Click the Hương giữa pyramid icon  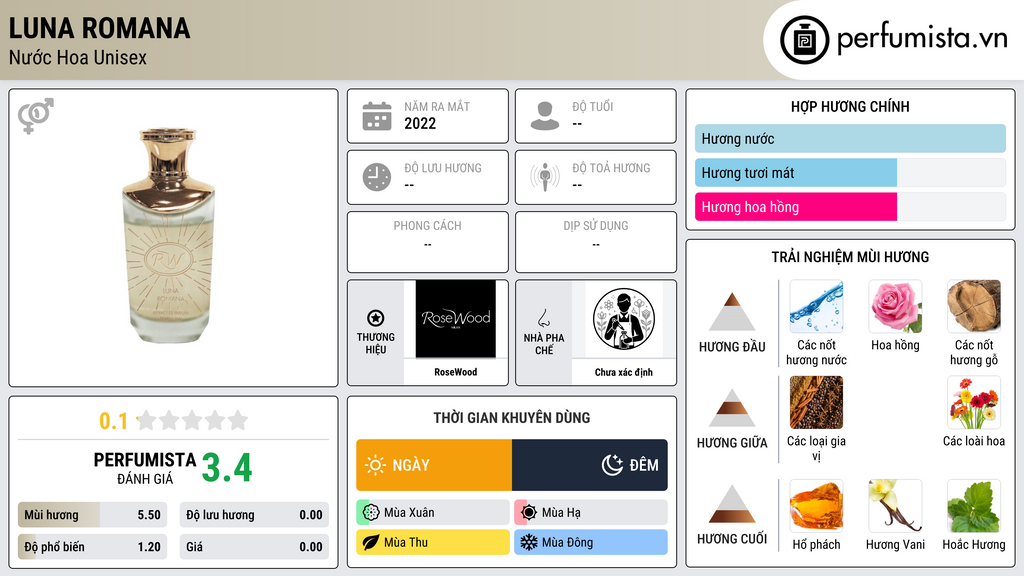pyautogui.click(x=732, y=408)
